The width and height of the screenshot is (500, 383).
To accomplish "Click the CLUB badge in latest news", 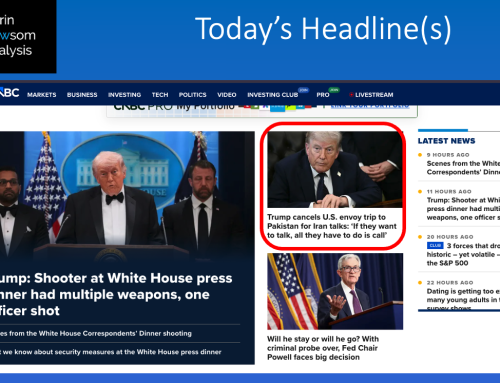I will (435, 246).
